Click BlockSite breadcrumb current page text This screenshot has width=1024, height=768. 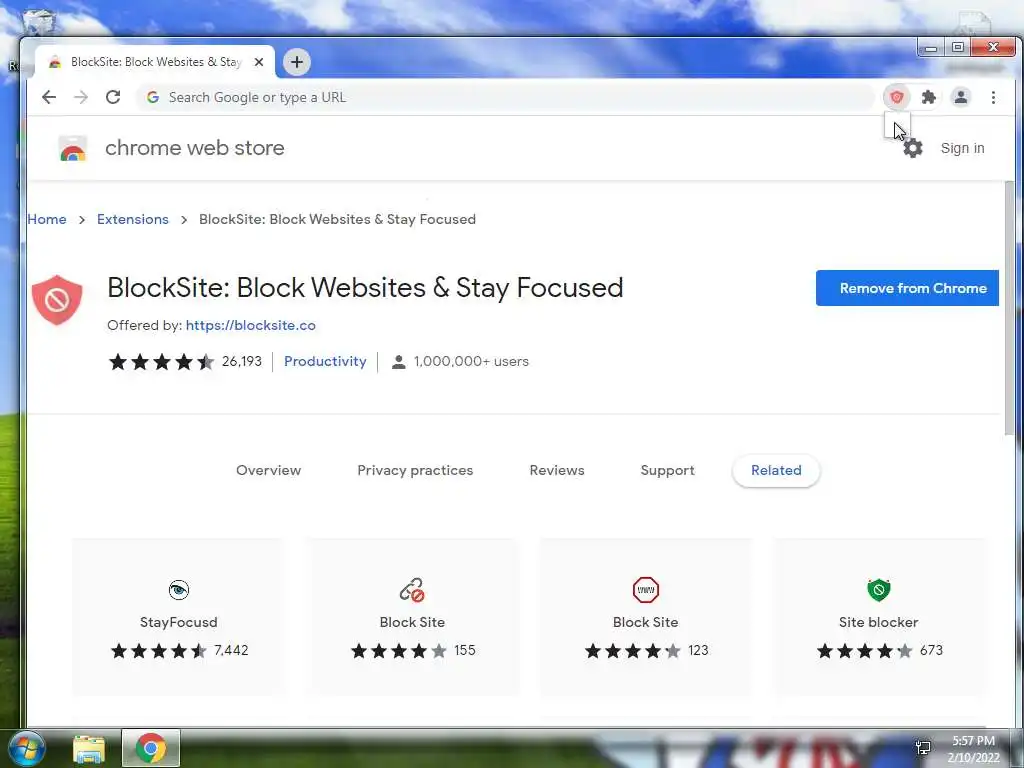[x=337, y=219]
